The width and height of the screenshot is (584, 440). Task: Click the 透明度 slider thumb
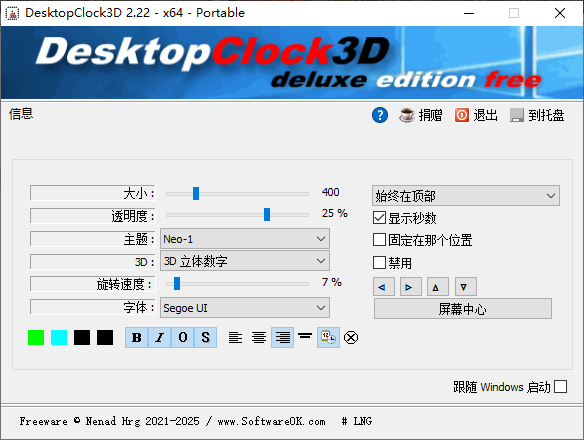coord(267,214)
